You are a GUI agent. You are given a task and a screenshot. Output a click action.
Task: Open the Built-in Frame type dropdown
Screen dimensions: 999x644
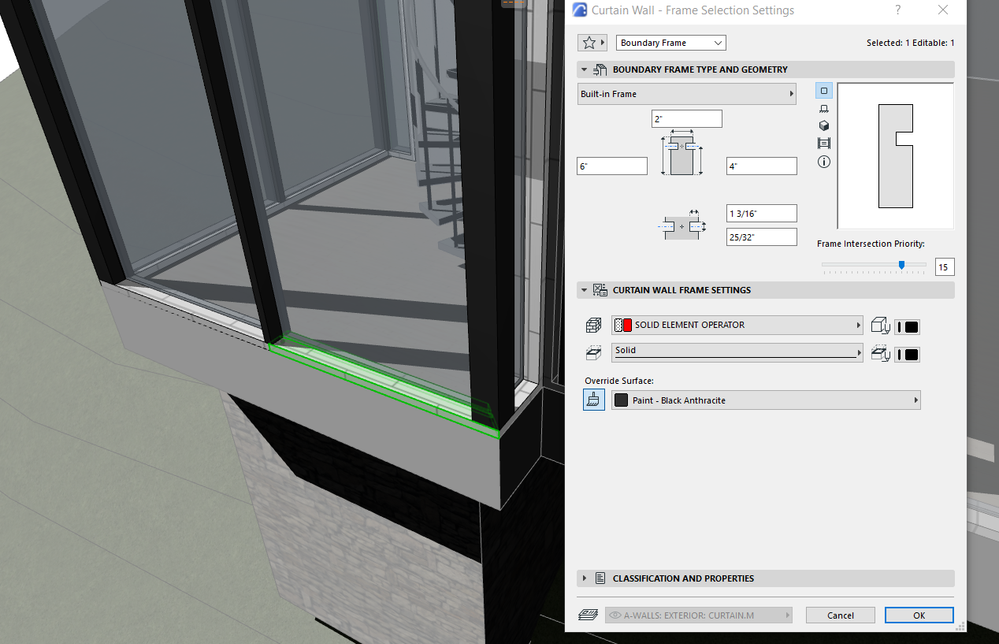[685, 93]
